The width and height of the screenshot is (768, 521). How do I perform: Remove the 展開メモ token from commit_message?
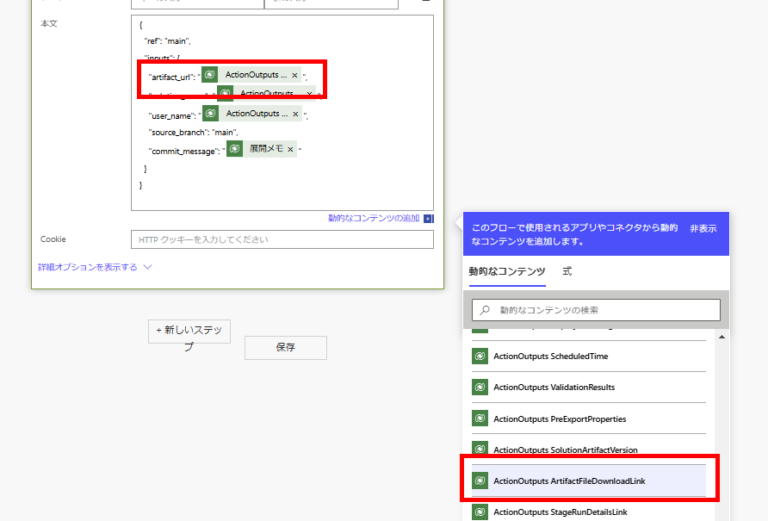290,149
